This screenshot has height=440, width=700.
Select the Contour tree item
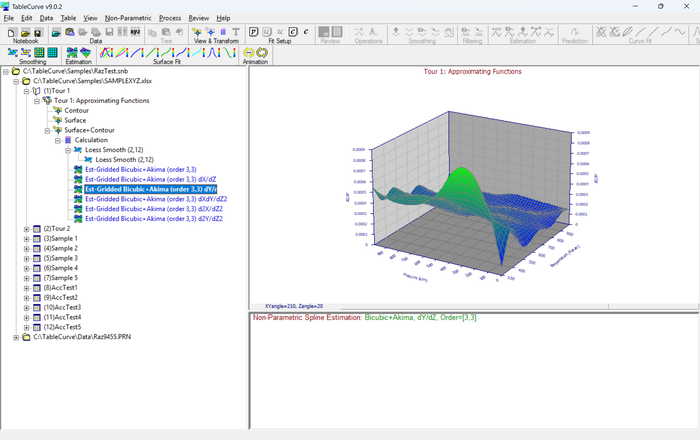76,110
